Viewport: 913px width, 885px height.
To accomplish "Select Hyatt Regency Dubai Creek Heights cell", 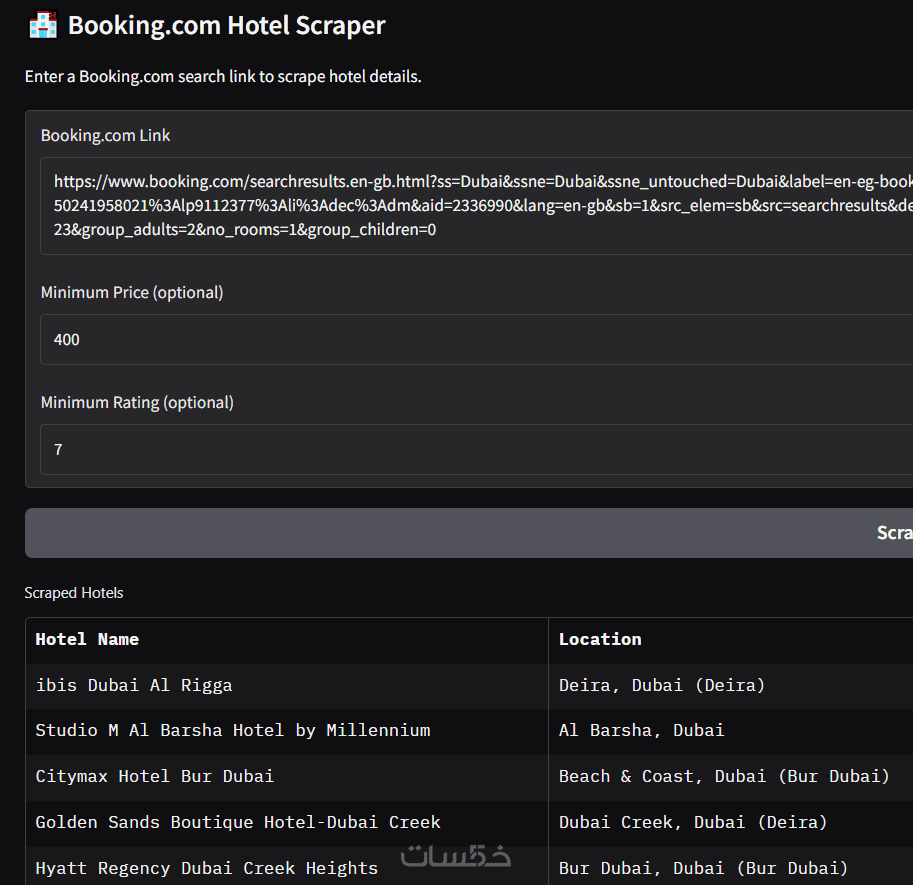I will (207, 868).
